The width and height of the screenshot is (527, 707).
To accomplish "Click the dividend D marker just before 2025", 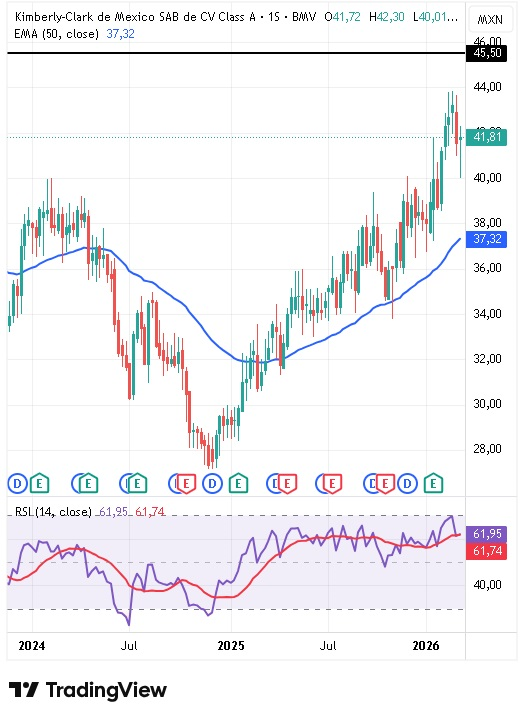I will click(212, 484).
